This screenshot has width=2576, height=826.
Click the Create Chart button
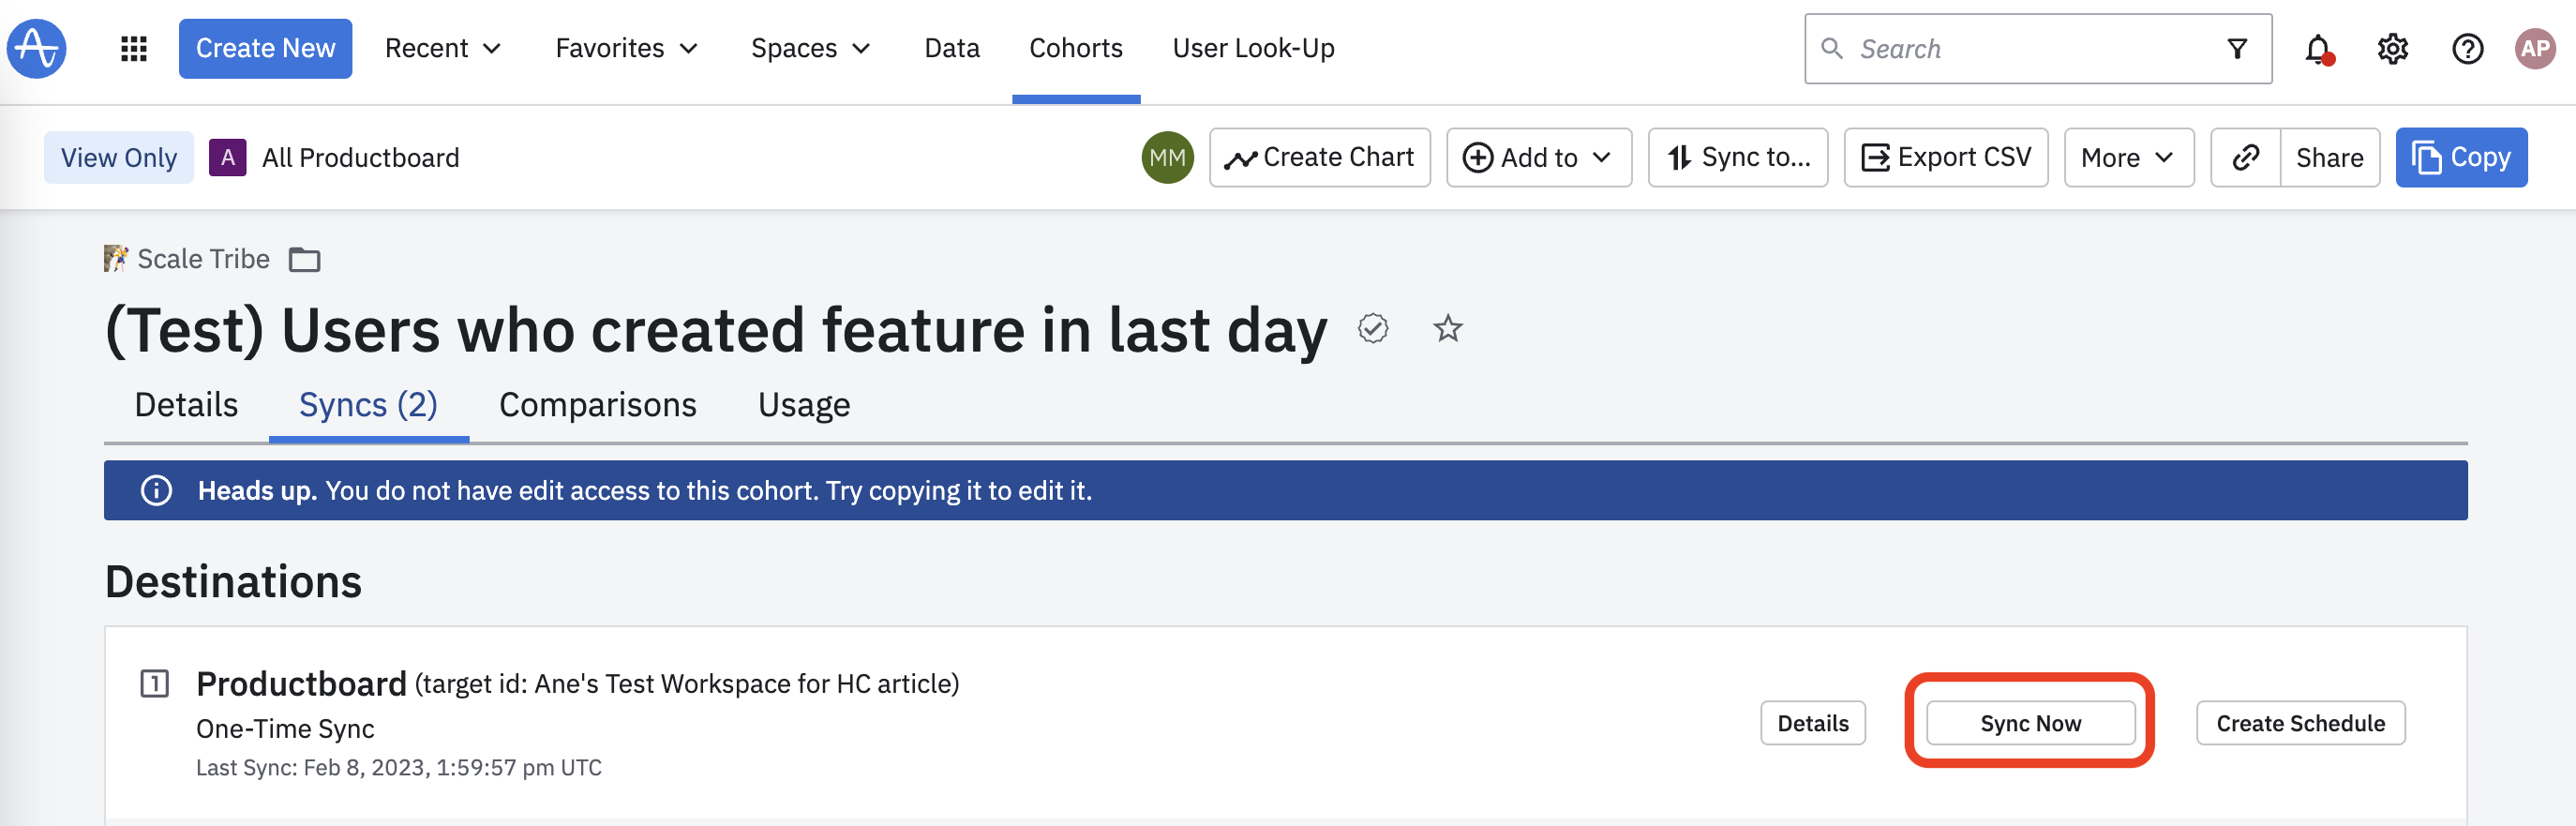click(x=1319, y=157)
